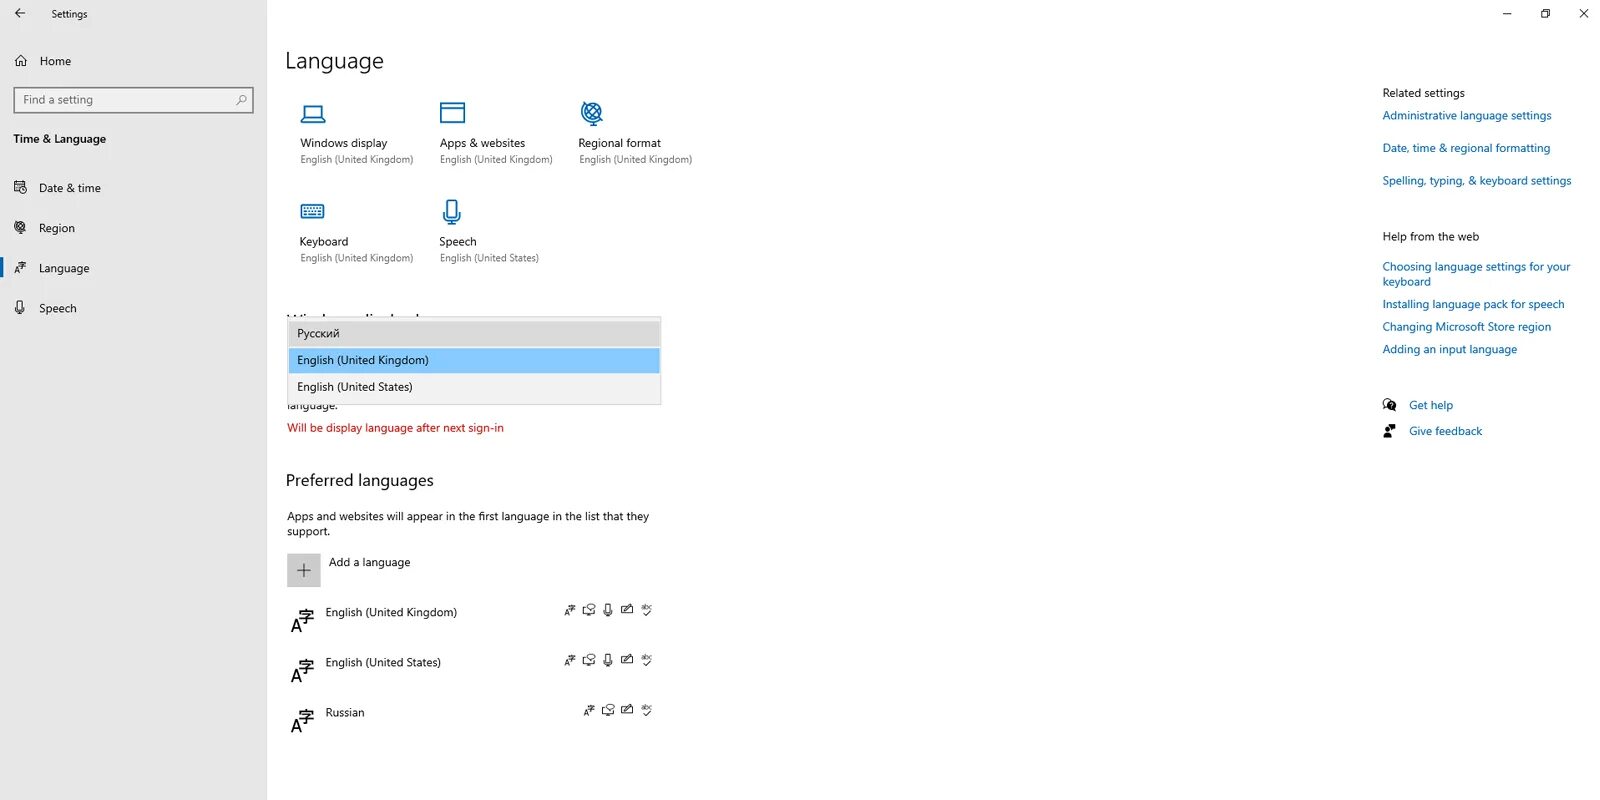Screen dimensions: 1600x800
Task: Click spell-check icon for Russian
Action: click(x=647, y=710)
